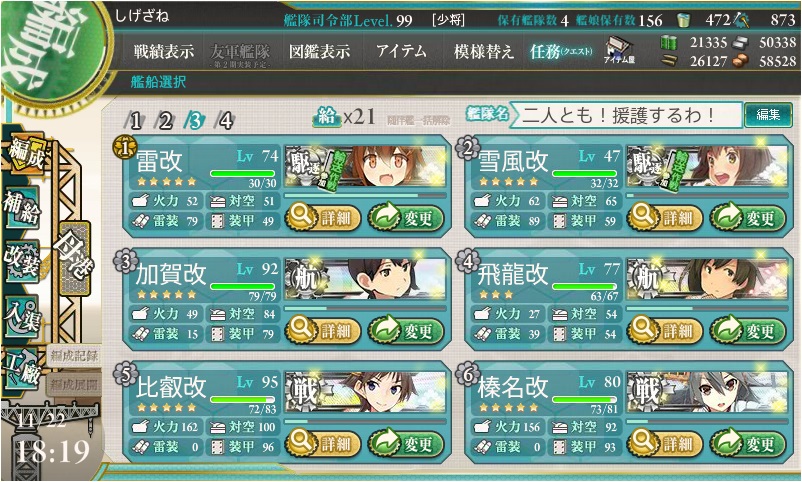Switch to fleet 4 tab

225,121
